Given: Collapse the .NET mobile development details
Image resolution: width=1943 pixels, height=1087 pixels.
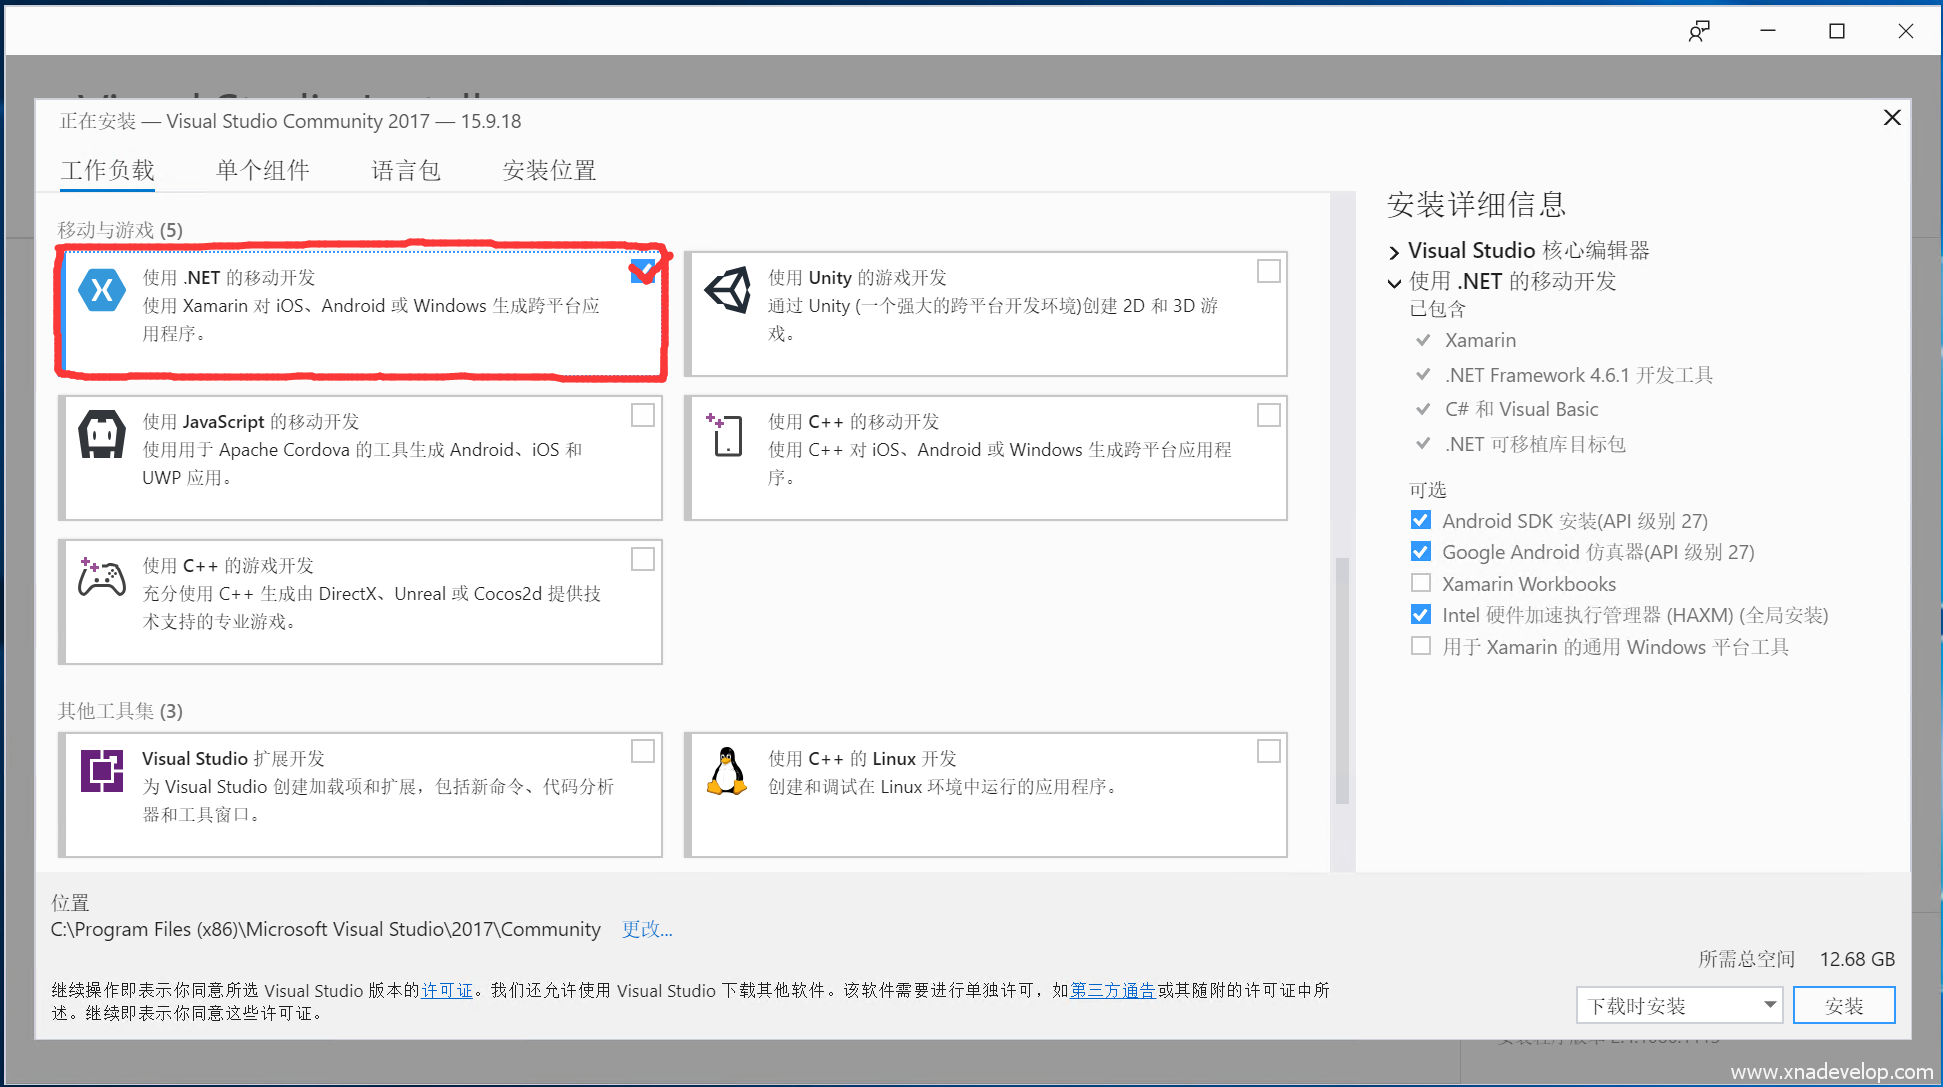Looking at the screenshot, I should click(1394, 283).
